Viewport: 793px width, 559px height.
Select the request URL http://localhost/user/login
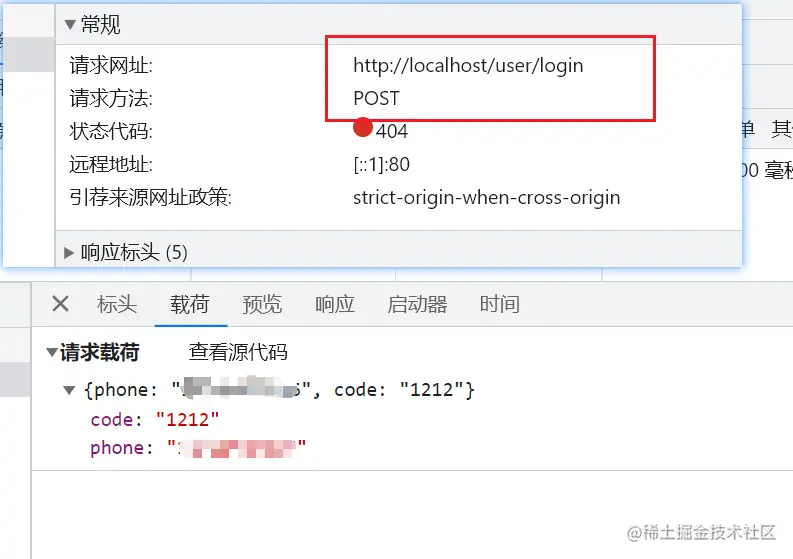[468, 65]
